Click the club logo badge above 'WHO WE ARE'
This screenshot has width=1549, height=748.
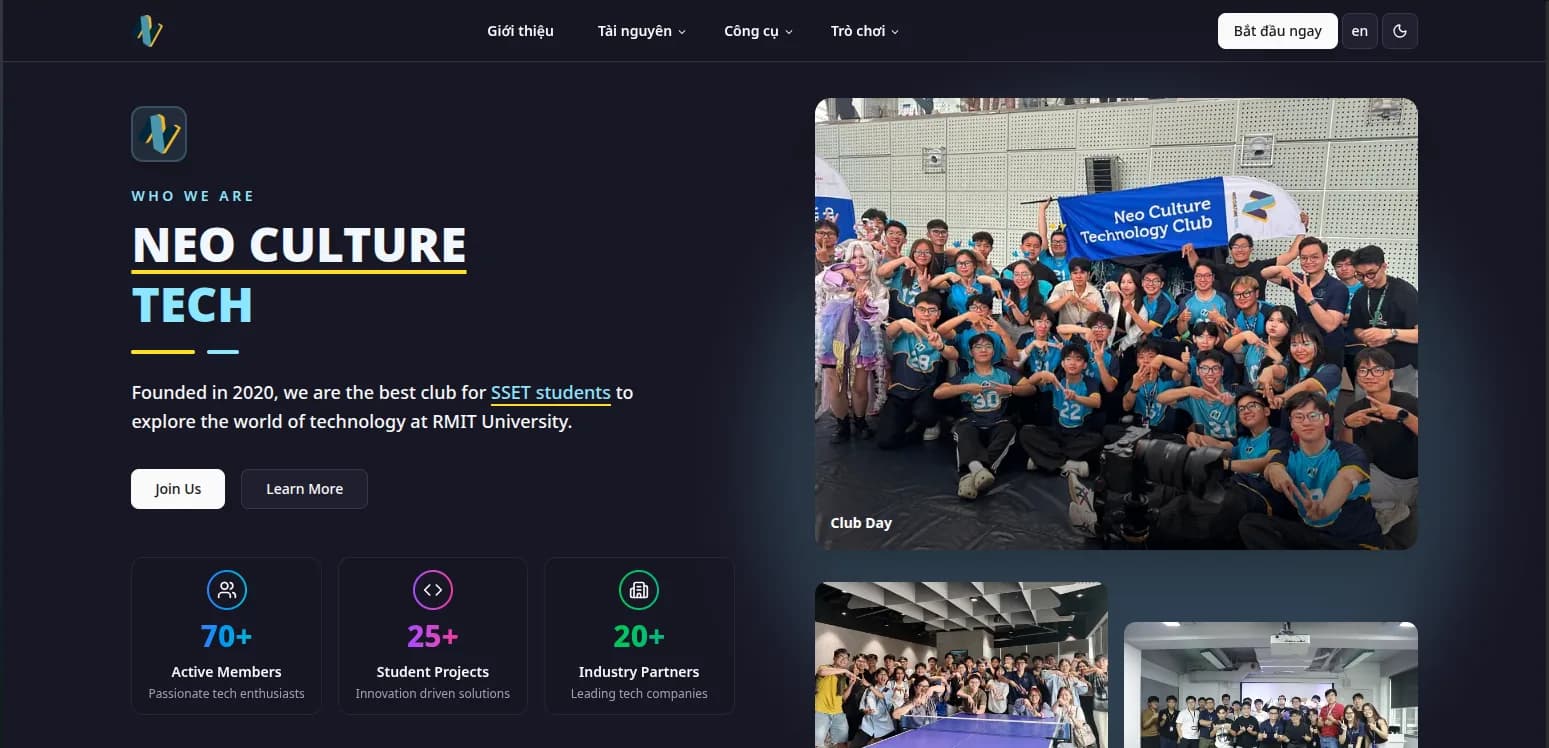click(x=159, y=134)
